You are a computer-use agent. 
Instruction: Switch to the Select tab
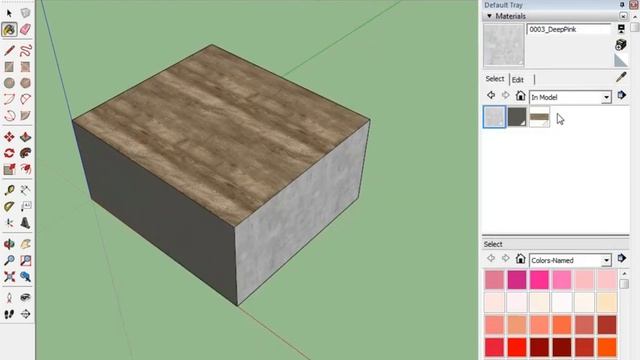[x=495, y=79]
